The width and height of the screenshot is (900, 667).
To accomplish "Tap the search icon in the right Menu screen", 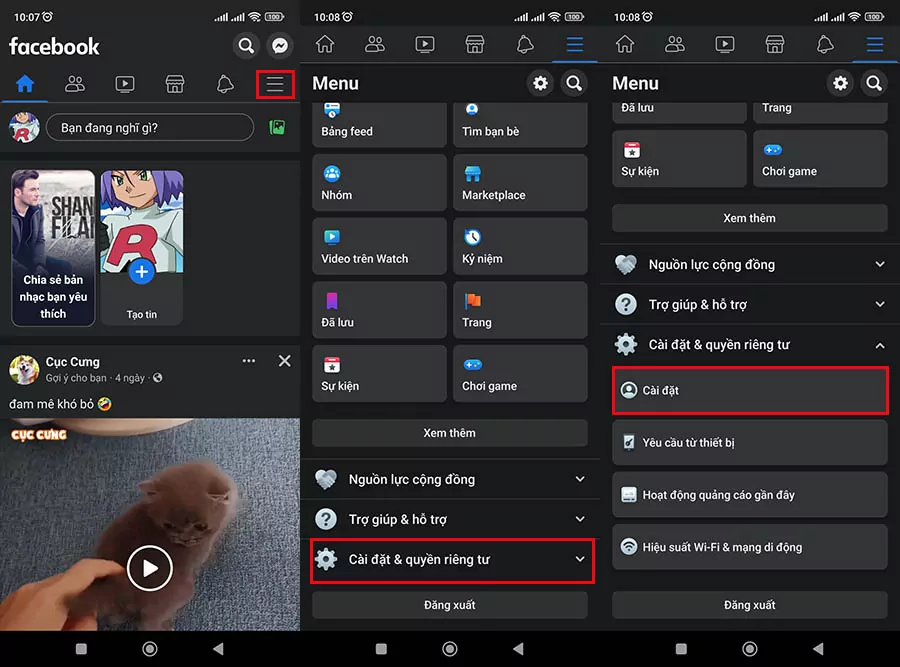I will tap(874, 83).
